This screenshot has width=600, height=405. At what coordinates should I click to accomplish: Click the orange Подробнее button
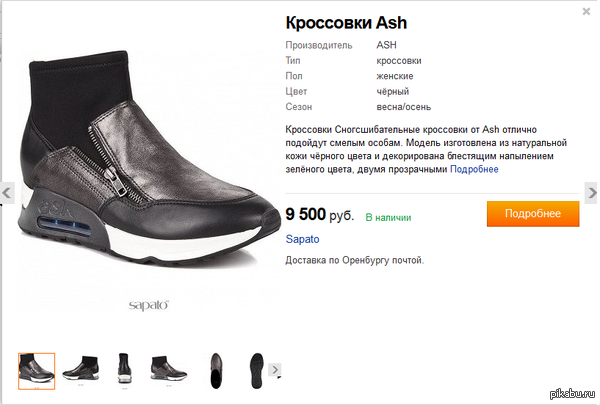coord(533,214)
